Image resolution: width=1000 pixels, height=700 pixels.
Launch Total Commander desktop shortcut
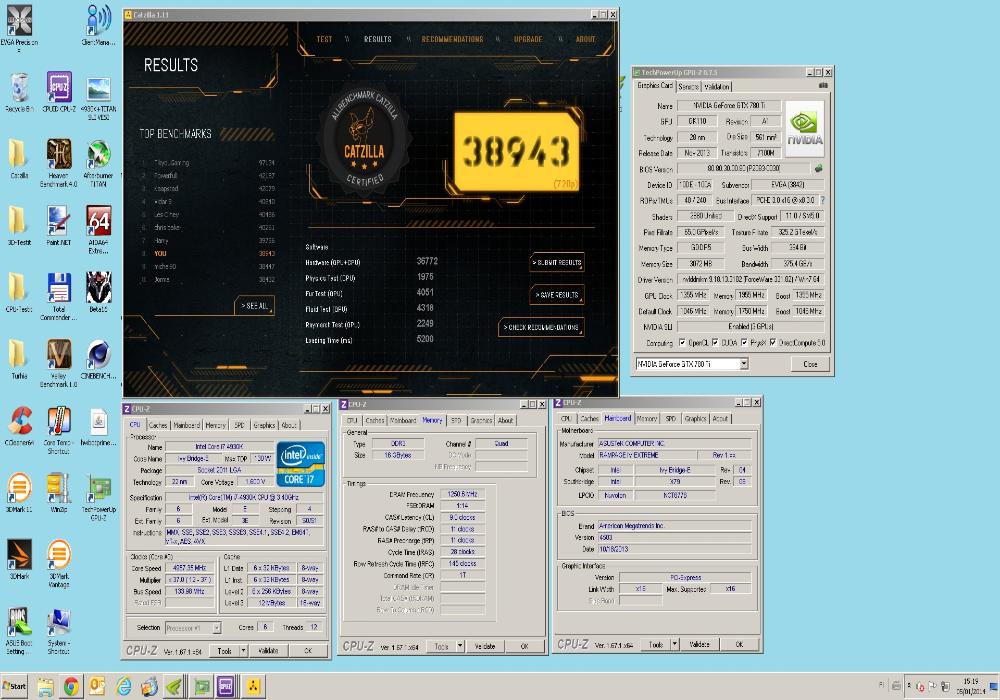[x=59, y=297]
